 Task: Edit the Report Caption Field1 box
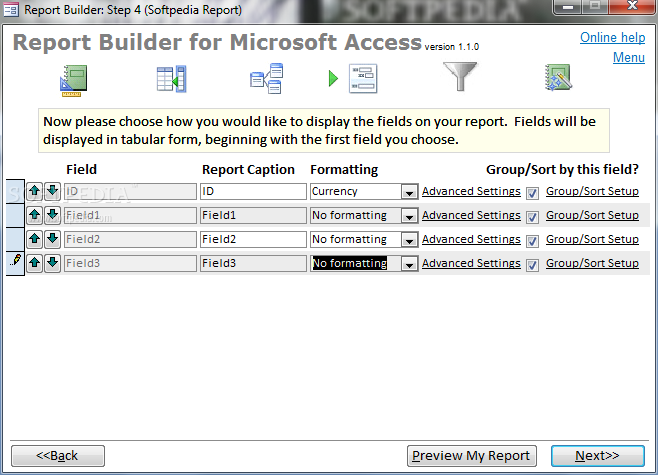pyautogui.click(x=253, y=215)
